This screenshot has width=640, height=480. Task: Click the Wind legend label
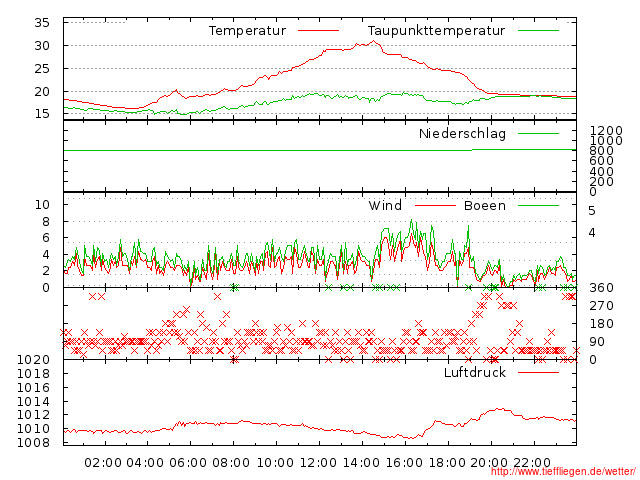(x=385, y=205)
